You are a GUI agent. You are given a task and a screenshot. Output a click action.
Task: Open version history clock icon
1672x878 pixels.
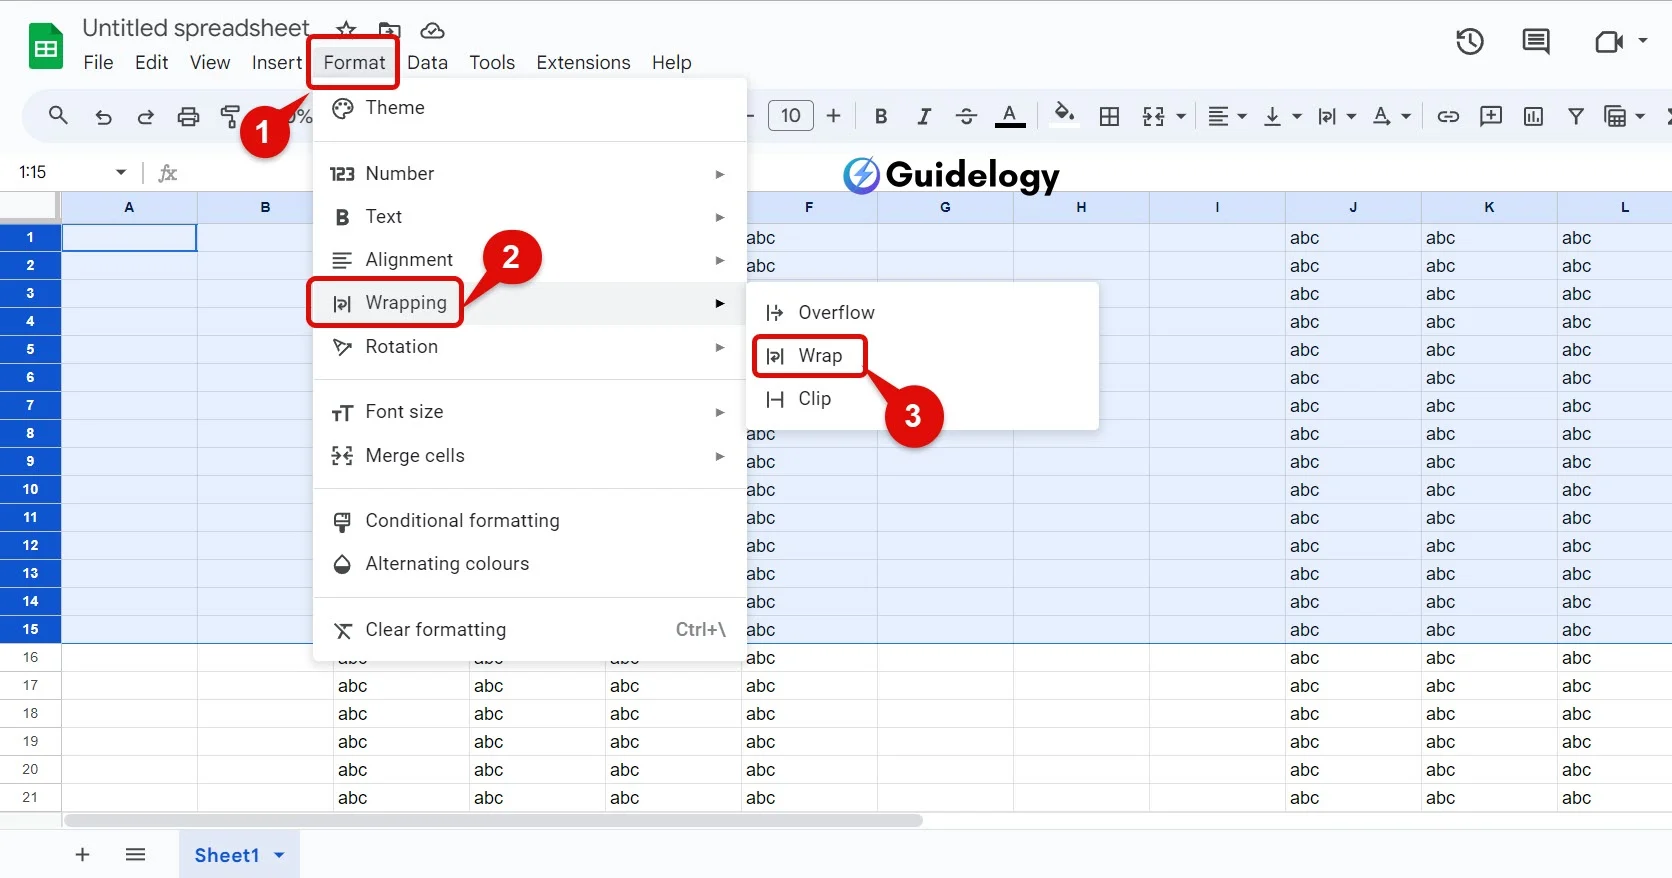(x=1470, y=42)
